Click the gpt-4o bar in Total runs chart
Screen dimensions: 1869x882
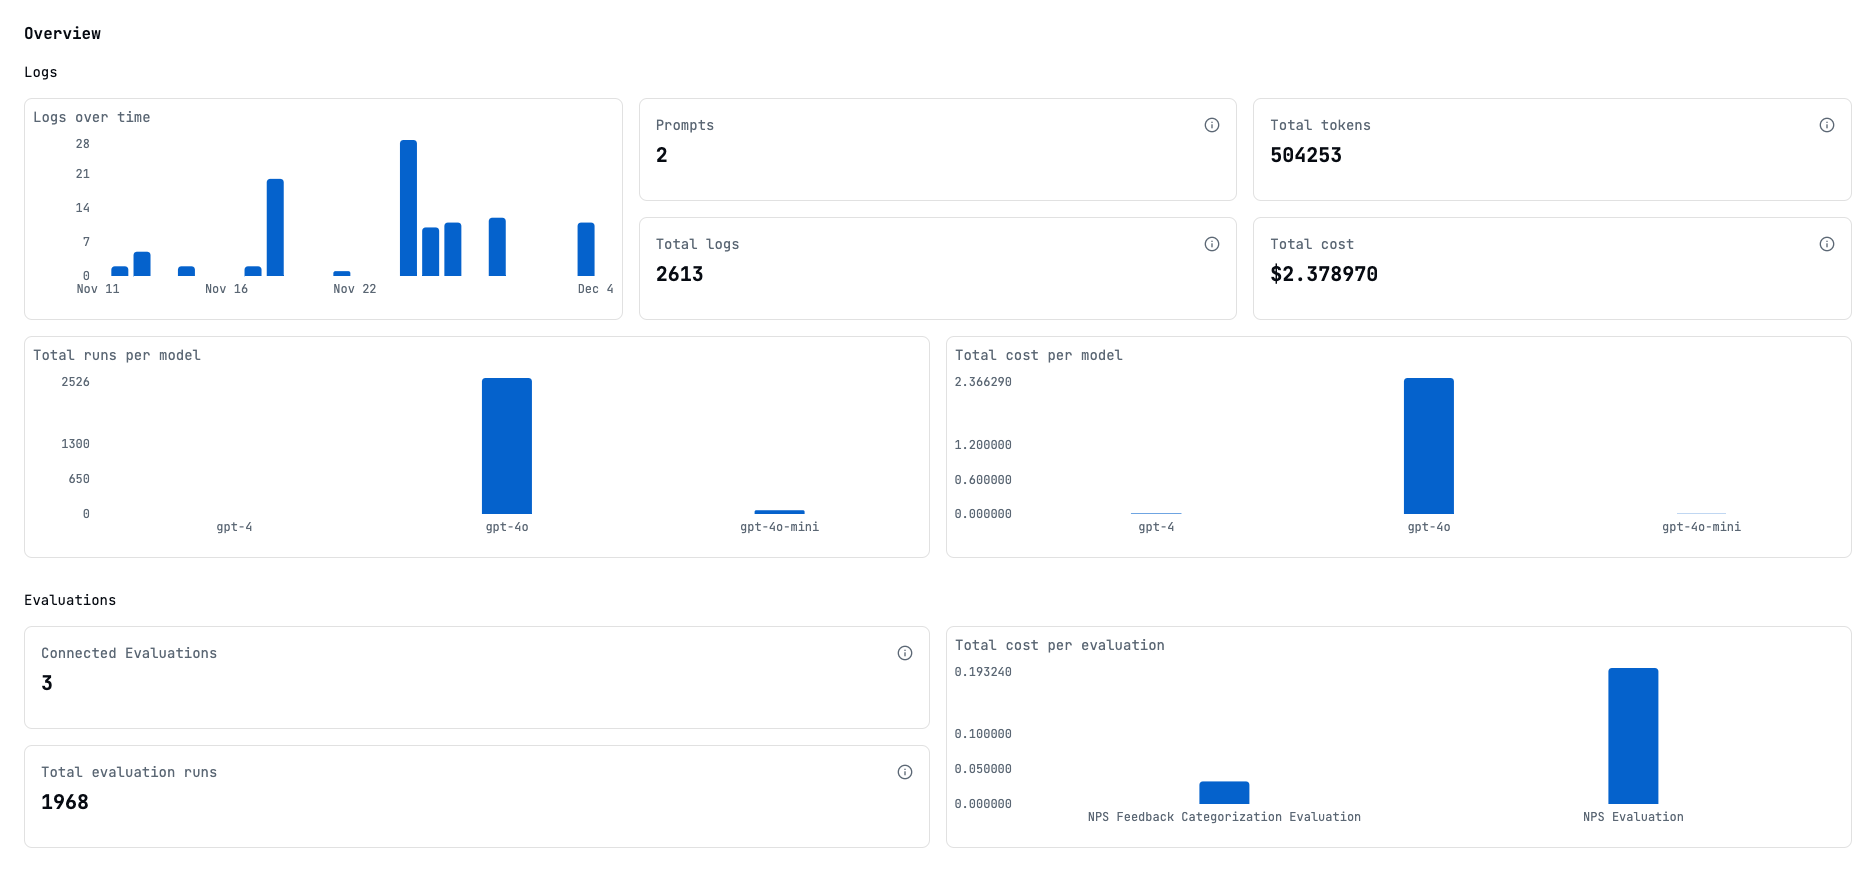[x=507, y=446]
